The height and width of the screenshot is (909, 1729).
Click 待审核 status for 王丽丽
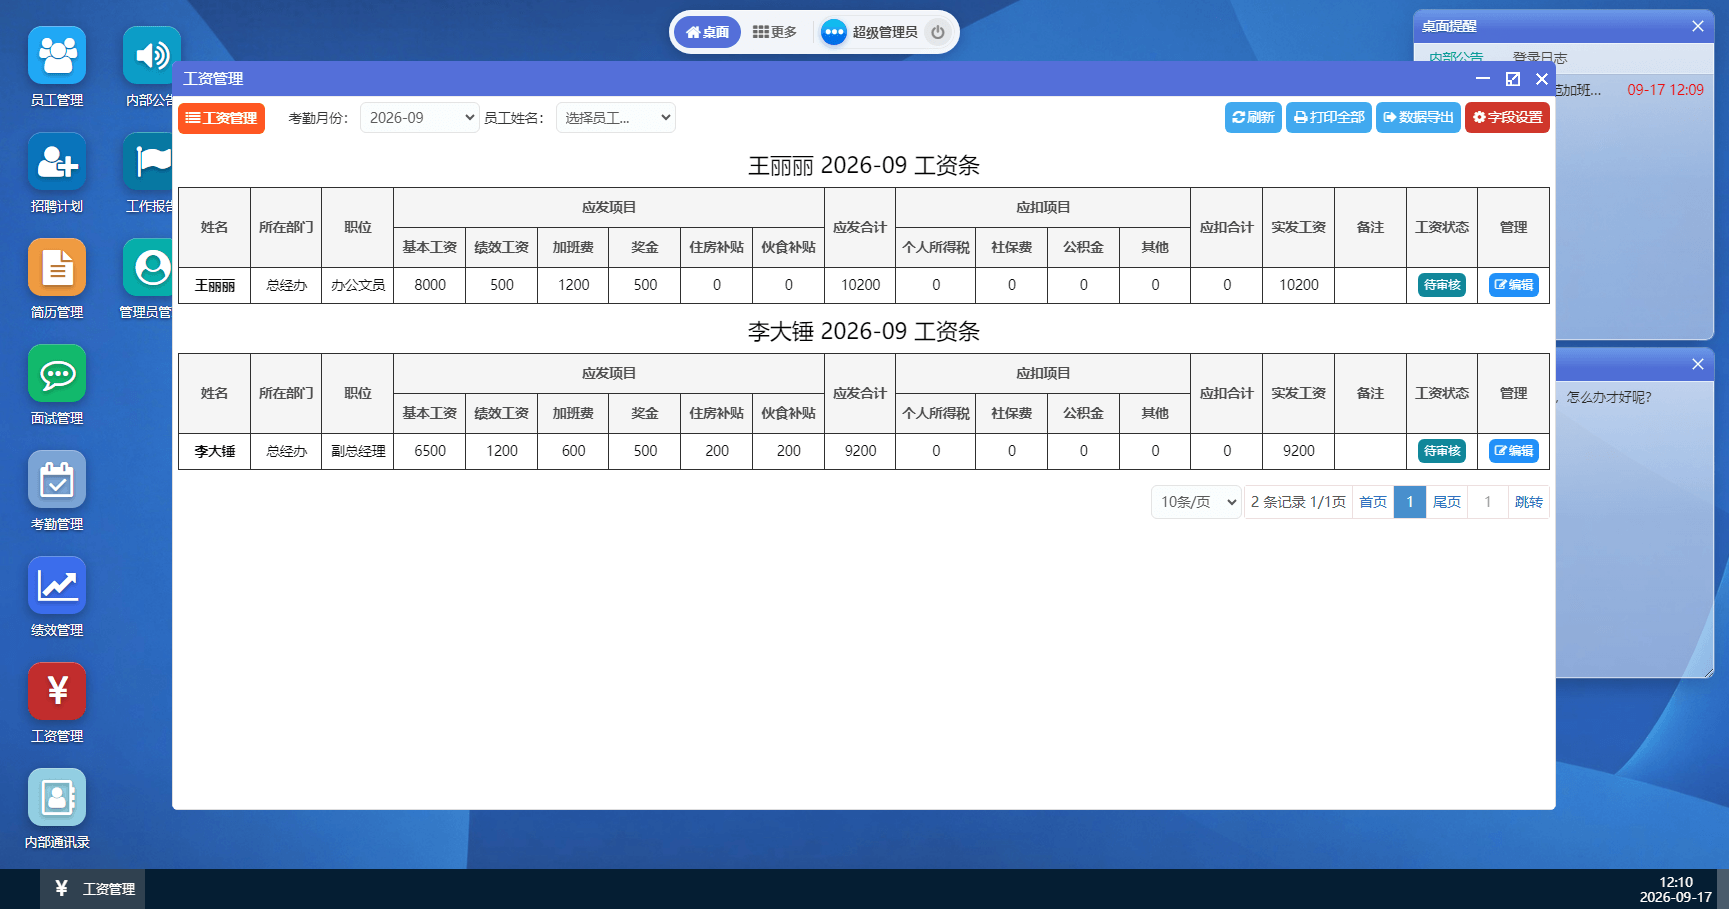pos(1442,285)
